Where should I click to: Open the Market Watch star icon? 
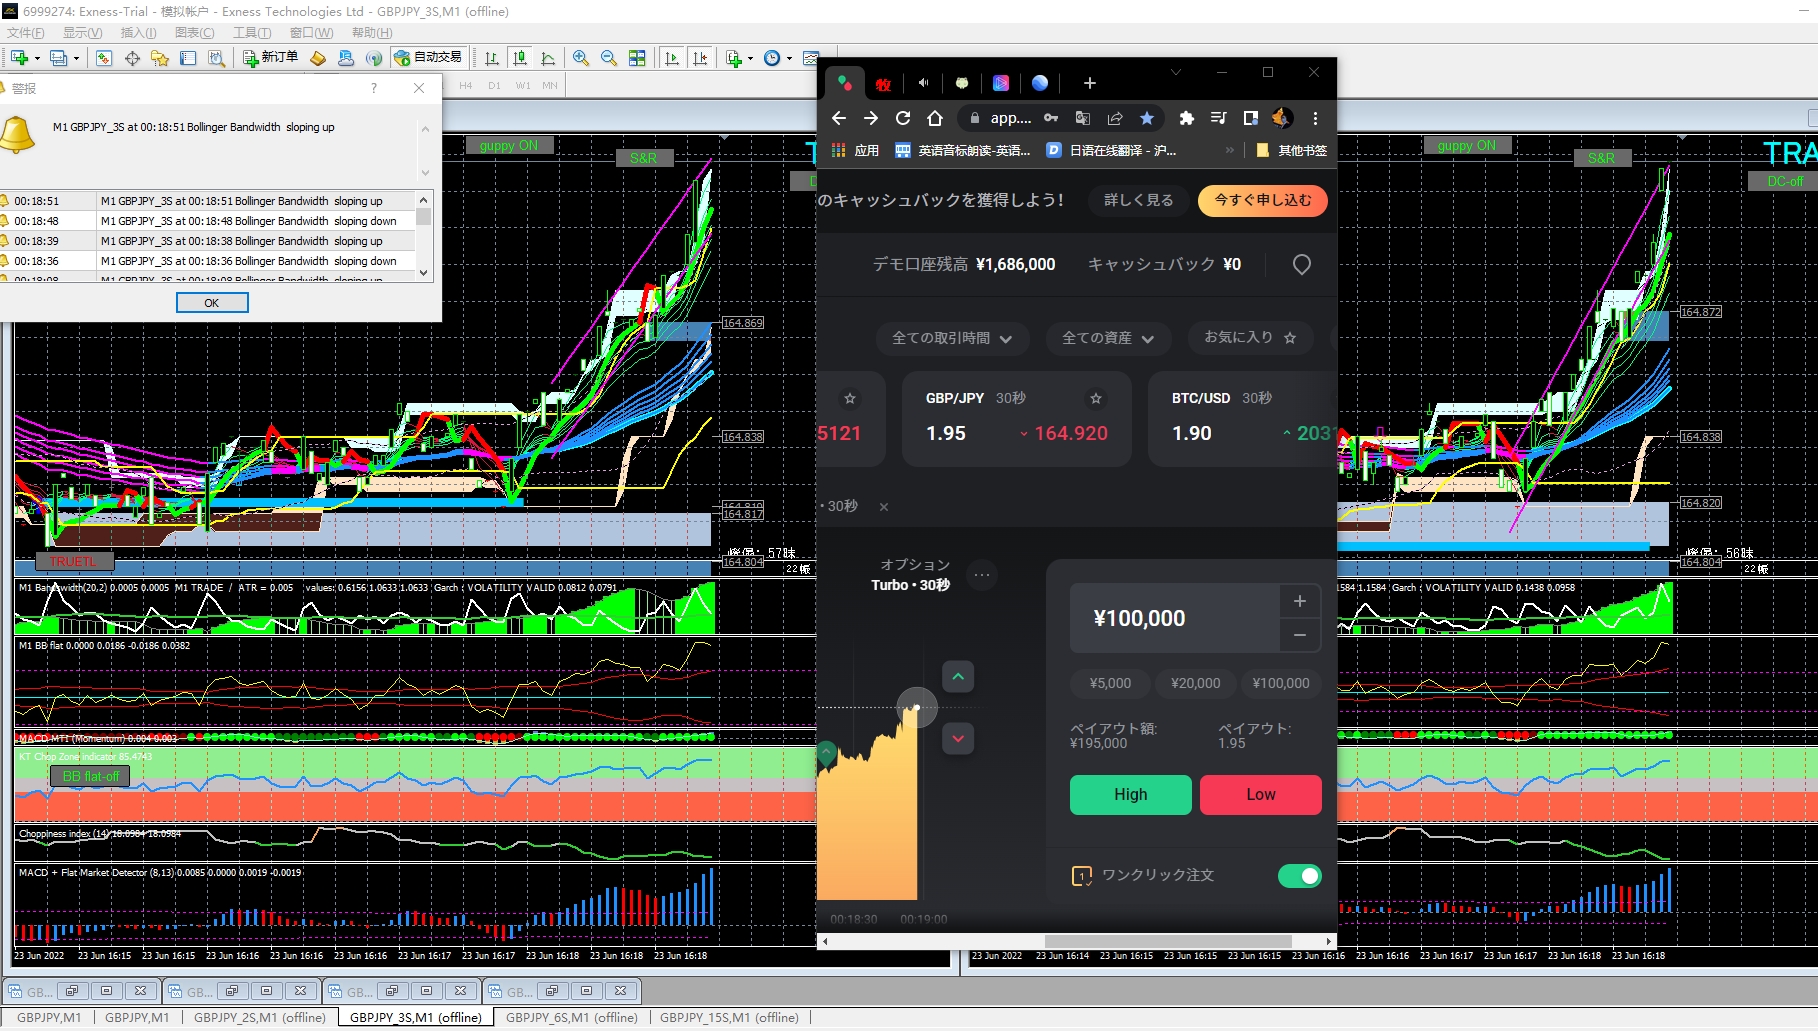pos(160,58)
